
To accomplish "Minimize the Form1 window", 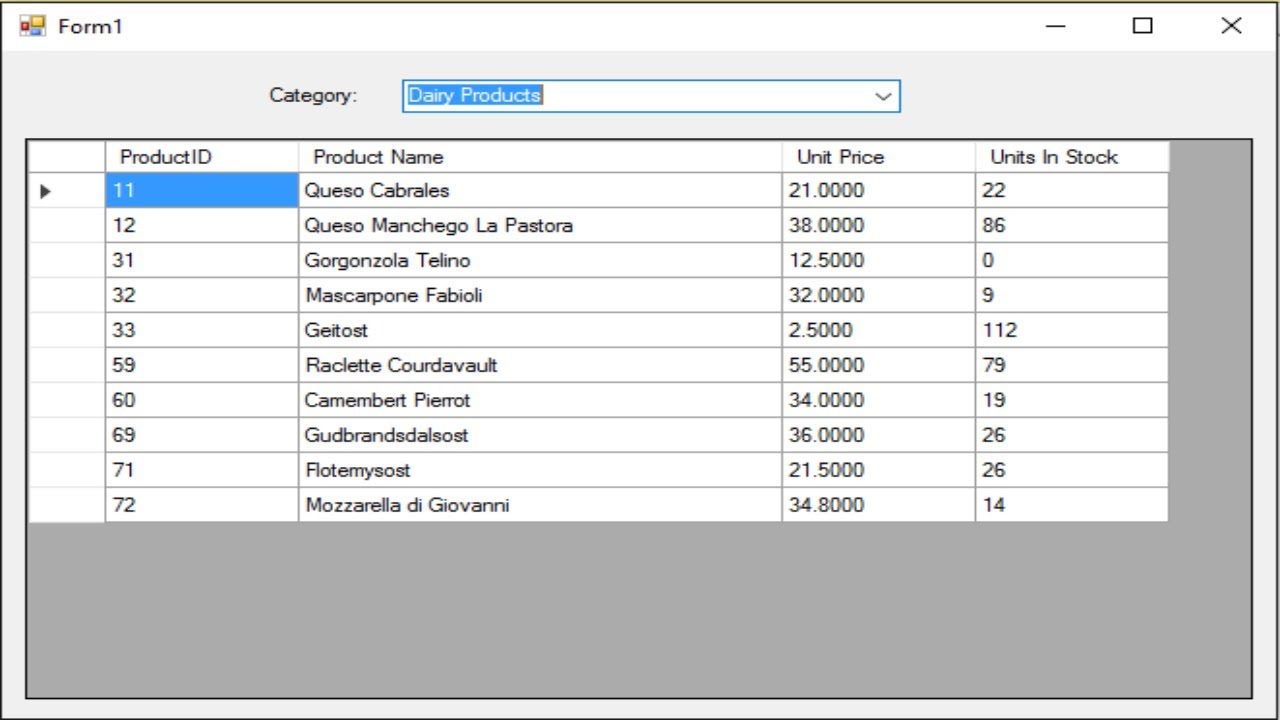I will (x=1055, y=26).
